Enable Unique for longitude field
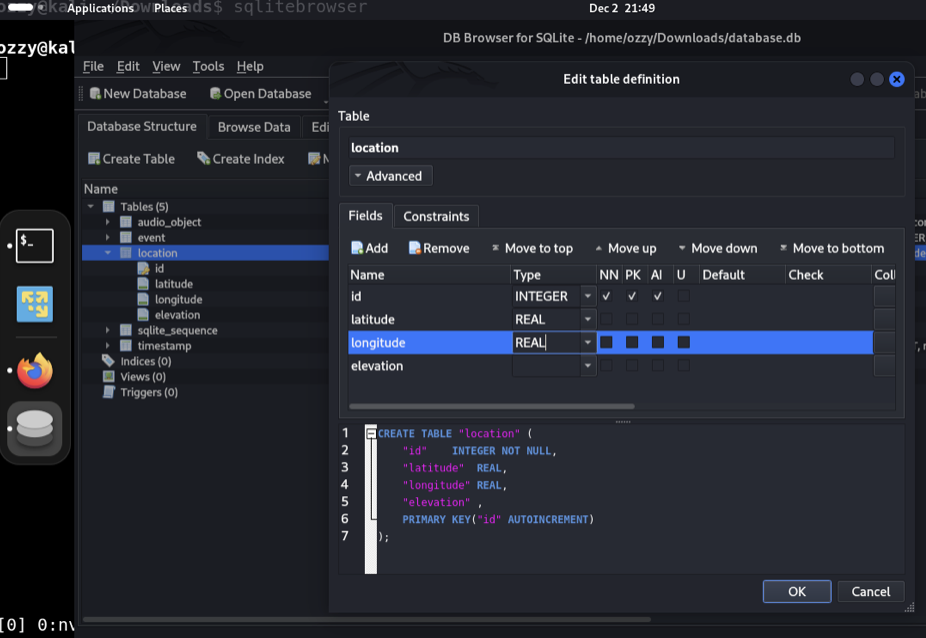Viewport: 926px width, 638px height. pyautogui.click(x=684, y=343)
